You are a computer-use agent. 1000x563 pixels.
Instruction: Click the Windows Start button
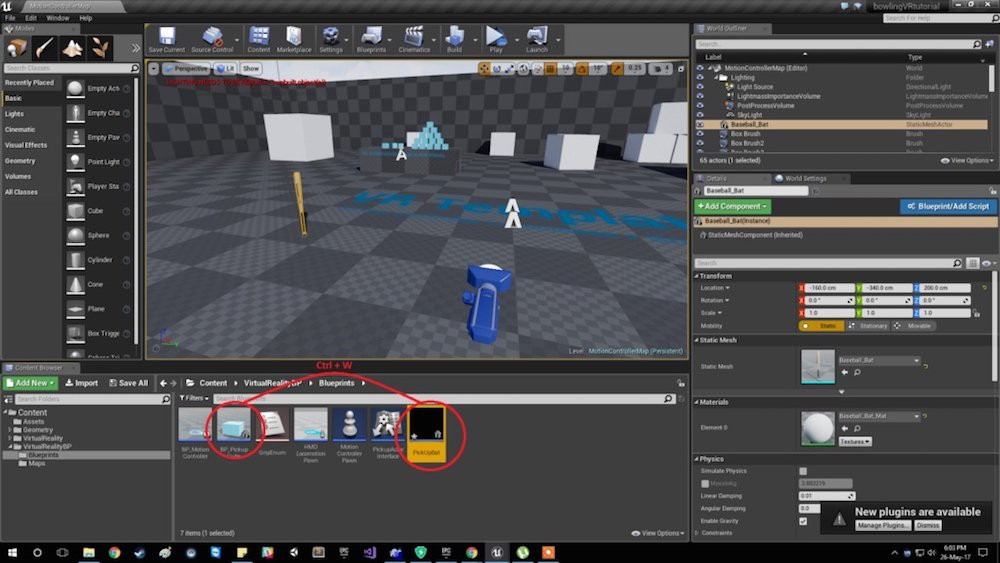(11, 553)
